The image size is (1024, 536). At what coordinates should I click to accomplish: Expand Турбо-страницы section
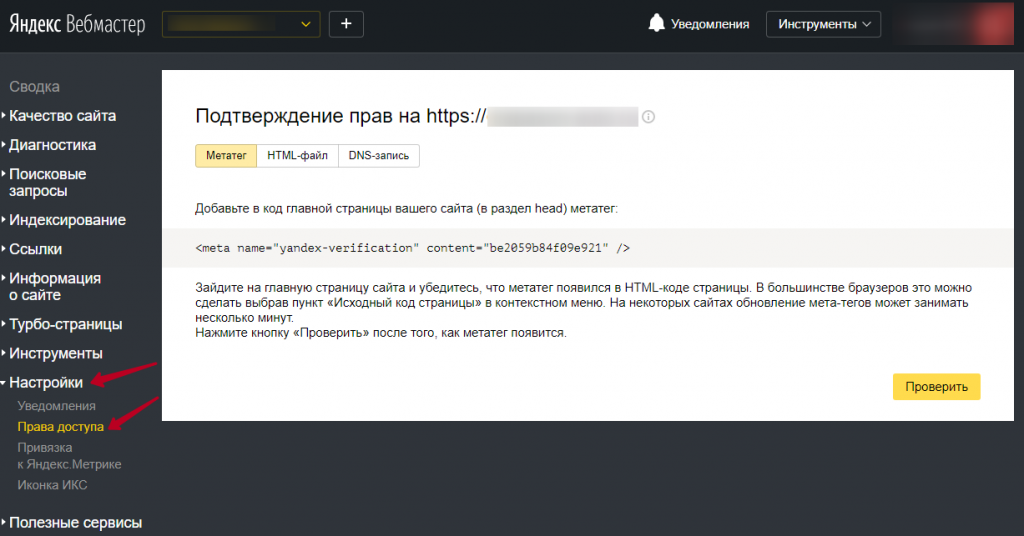(x=65, y=324)
